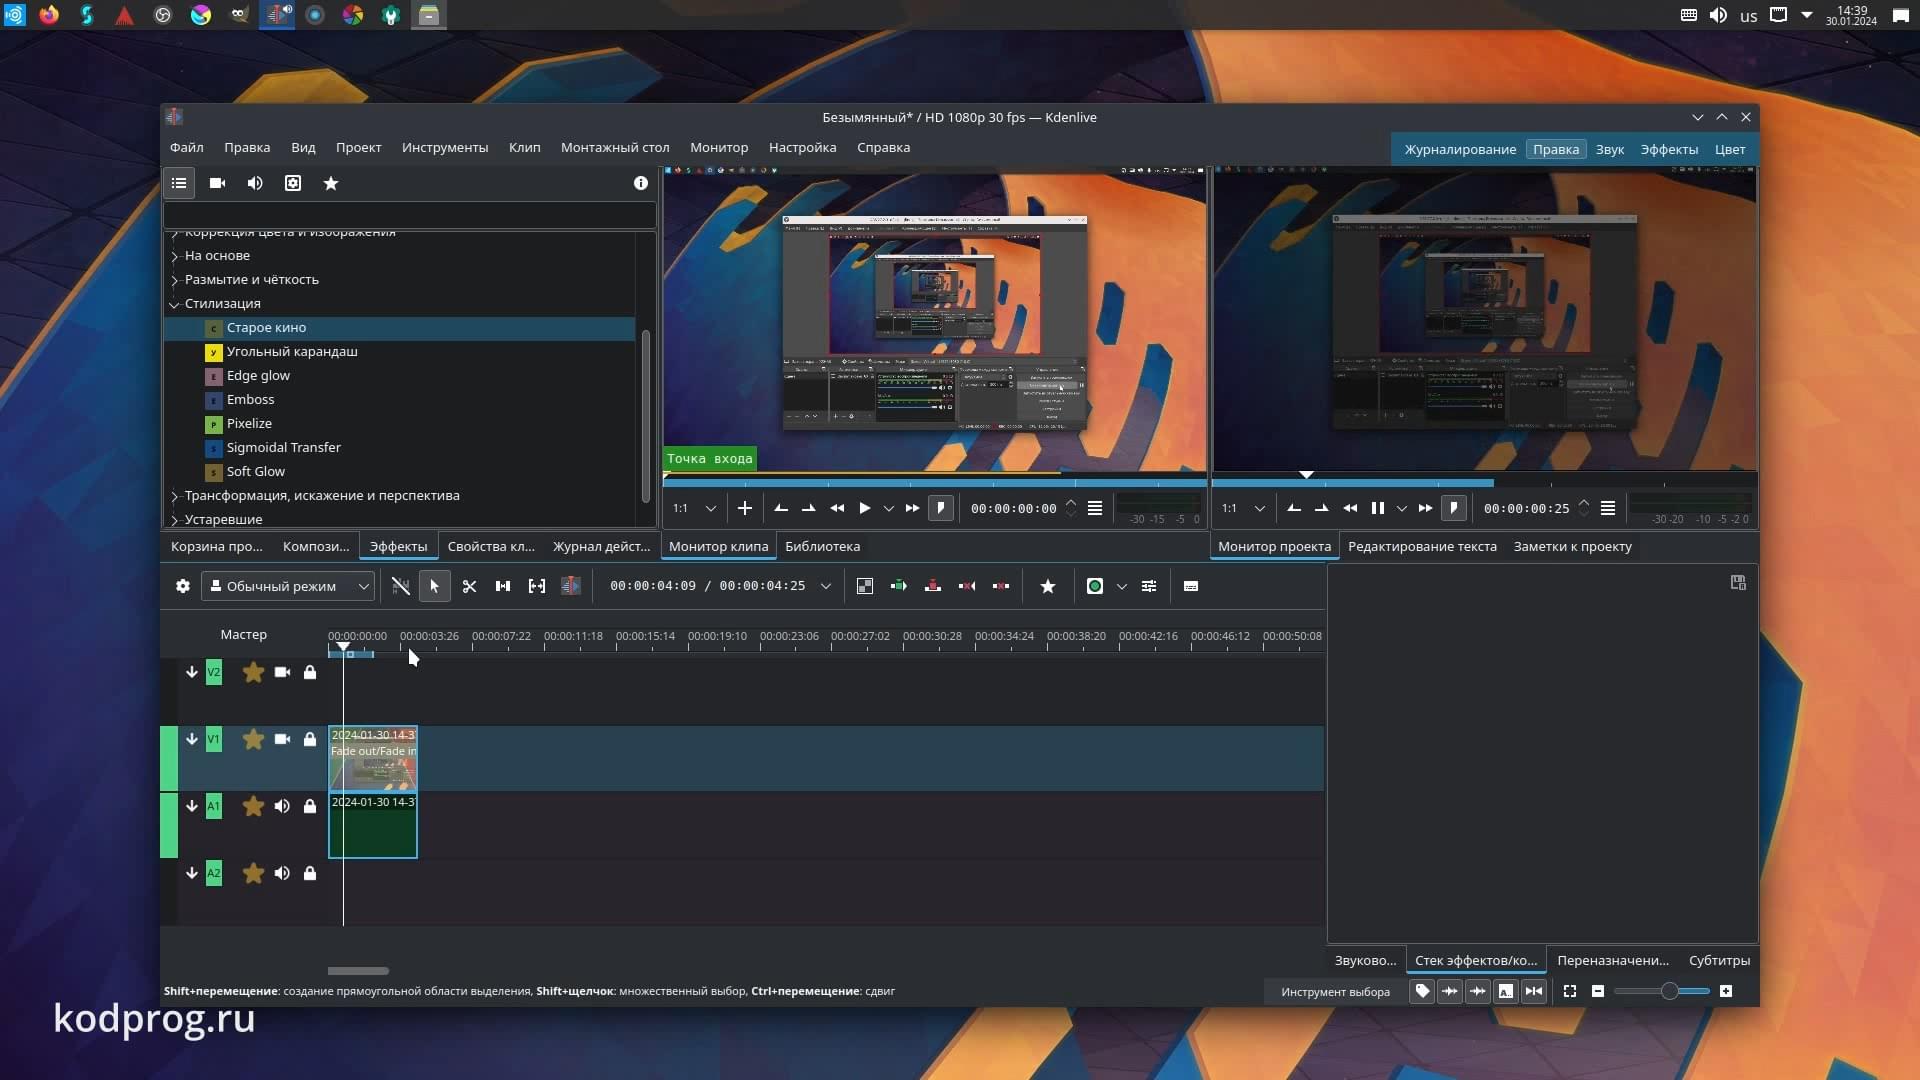Rewind in the clip monitor
The height and width of the screenshot is (1080, 1920).
tap(837, 508)
